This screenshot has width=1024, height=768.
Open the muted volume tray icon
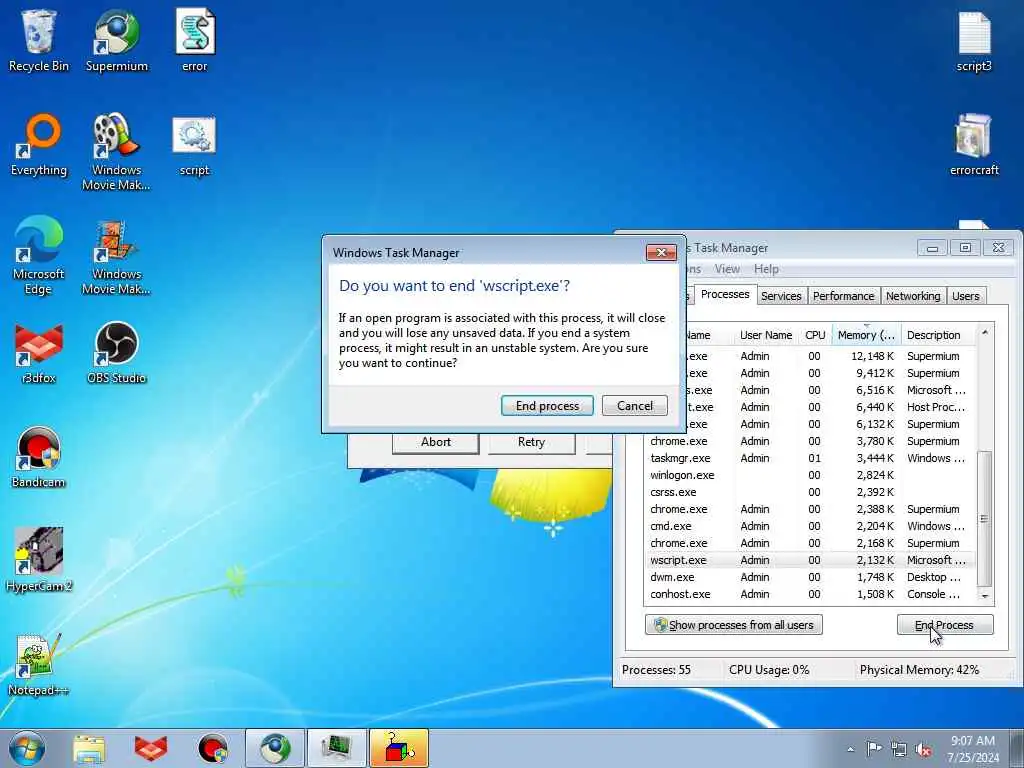923,750
